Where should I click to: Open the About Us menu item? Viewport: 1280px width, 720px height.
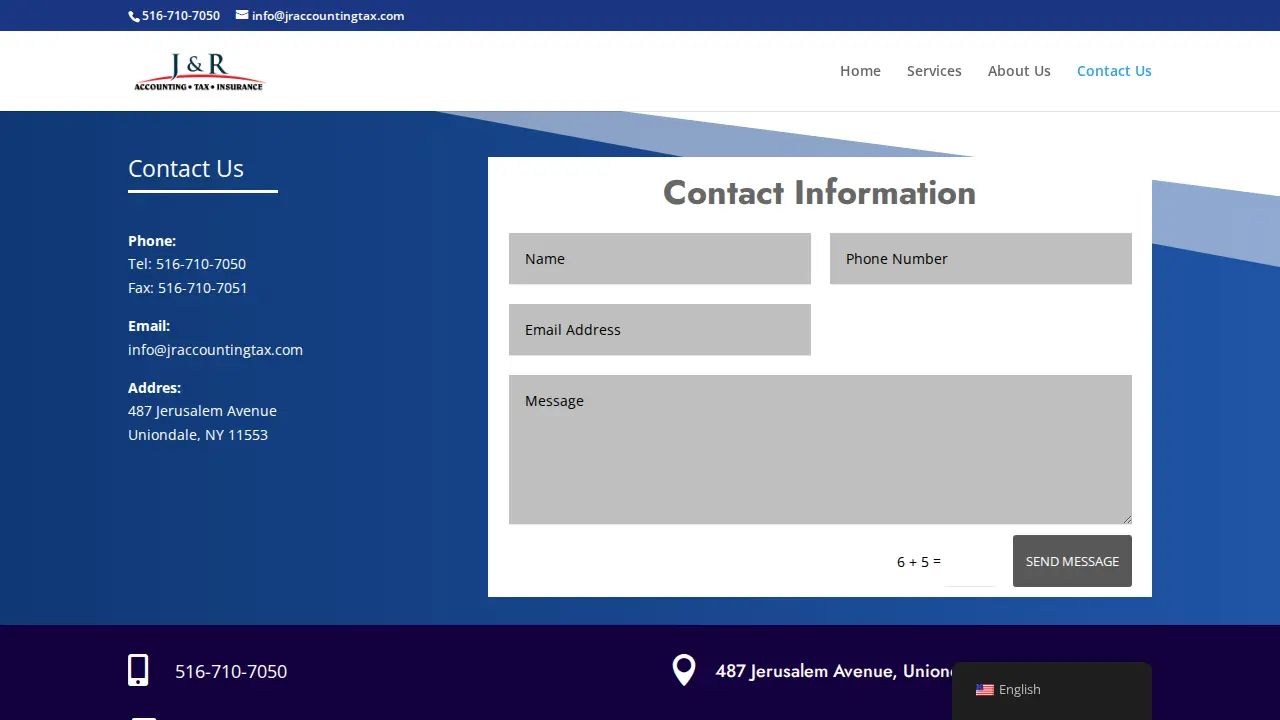(x=1019, y=71)
